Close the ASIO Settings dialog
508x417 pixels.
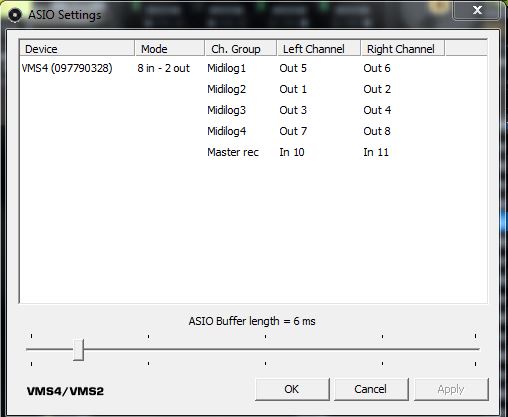(x=477, y=10)
